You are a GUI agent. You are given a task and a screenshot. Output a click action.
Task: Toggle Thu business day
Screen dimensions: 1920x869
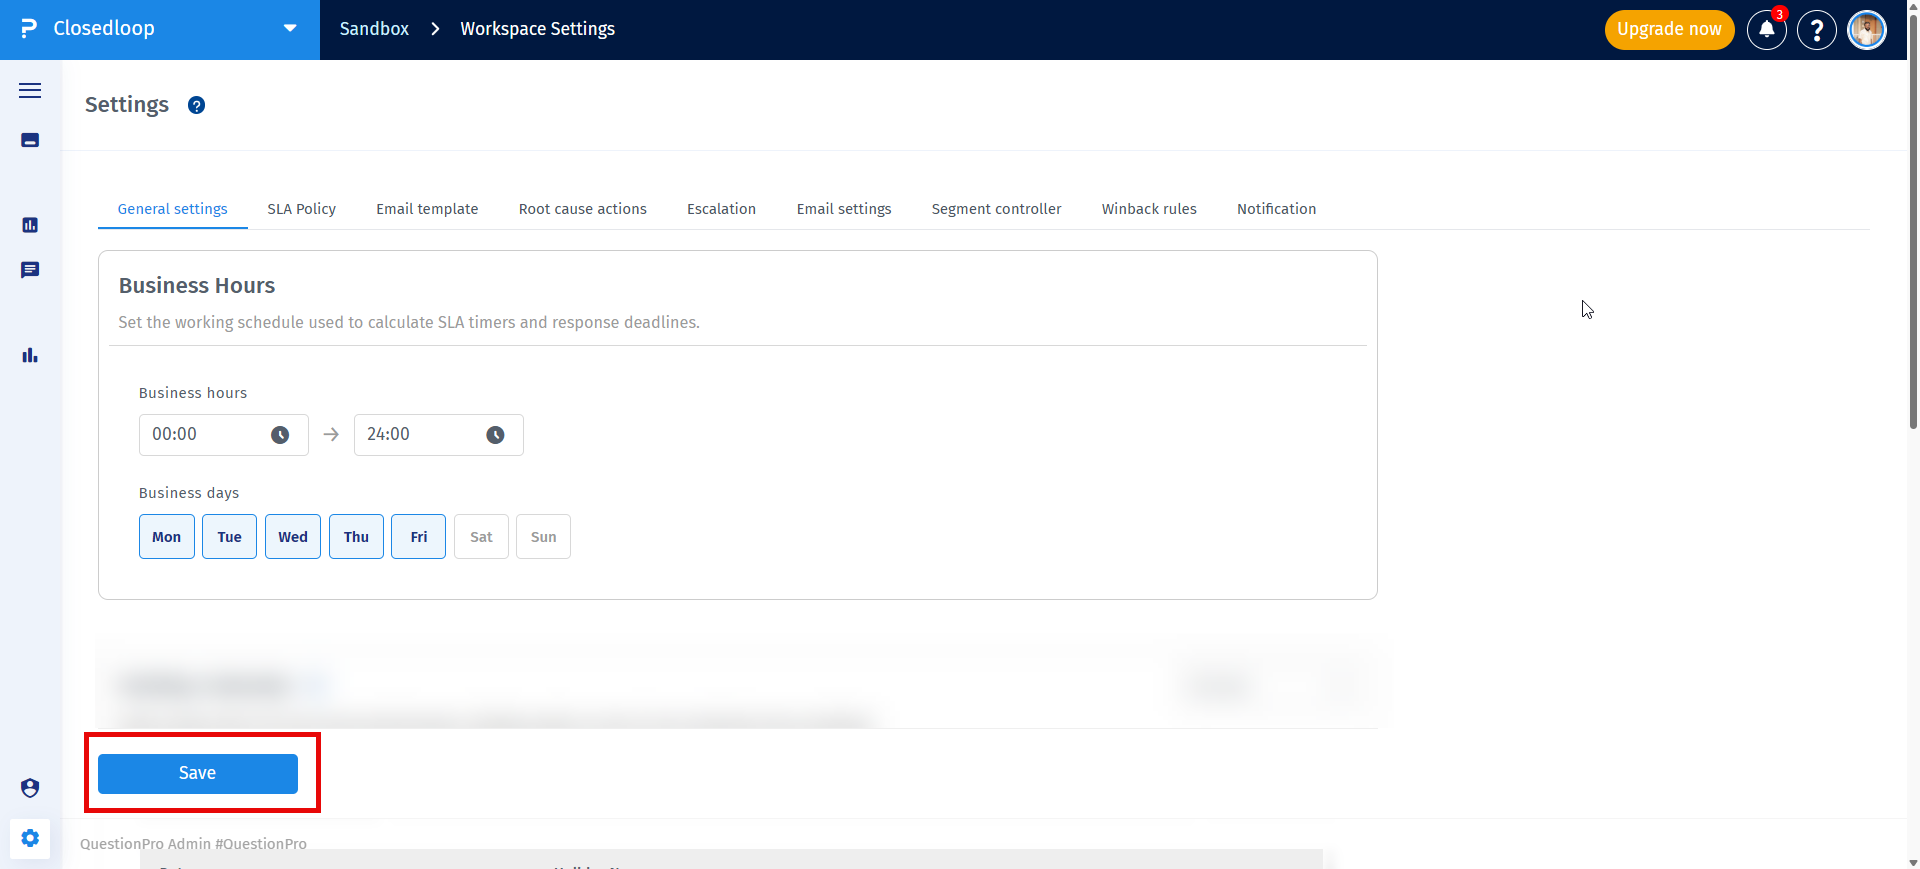pyautogui.click(x=356, y=537)
